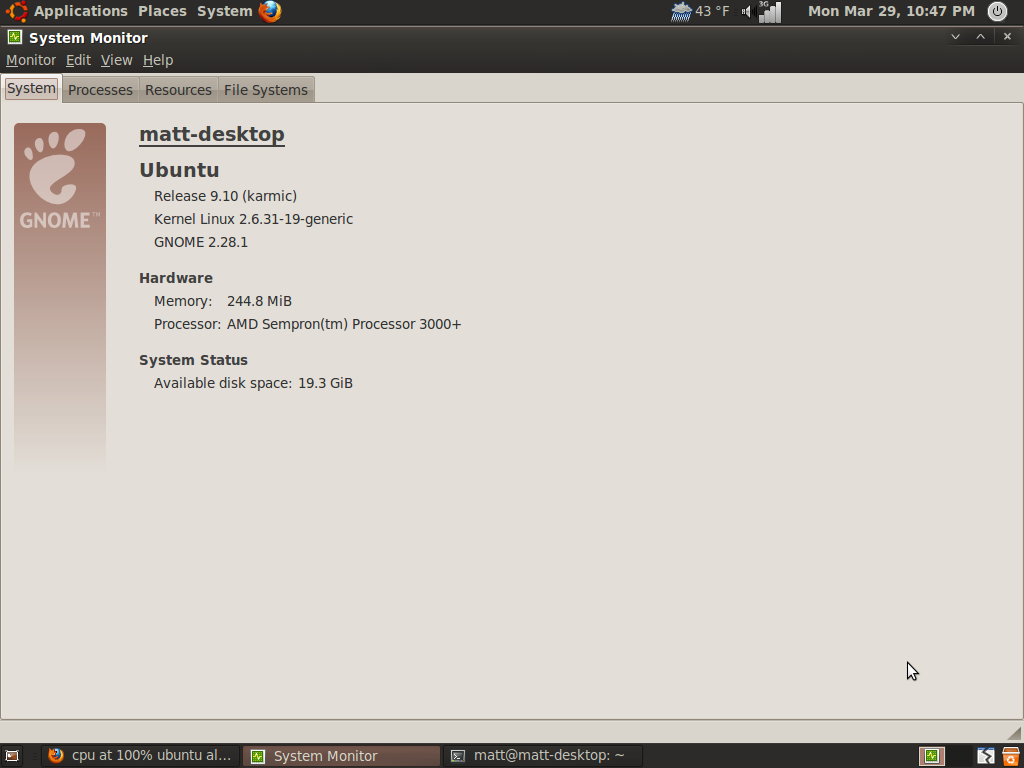Switch to the Resources tab
The height and width of the screenshot is (768, 1024).
pyautogui.click(x=178, y=89)
